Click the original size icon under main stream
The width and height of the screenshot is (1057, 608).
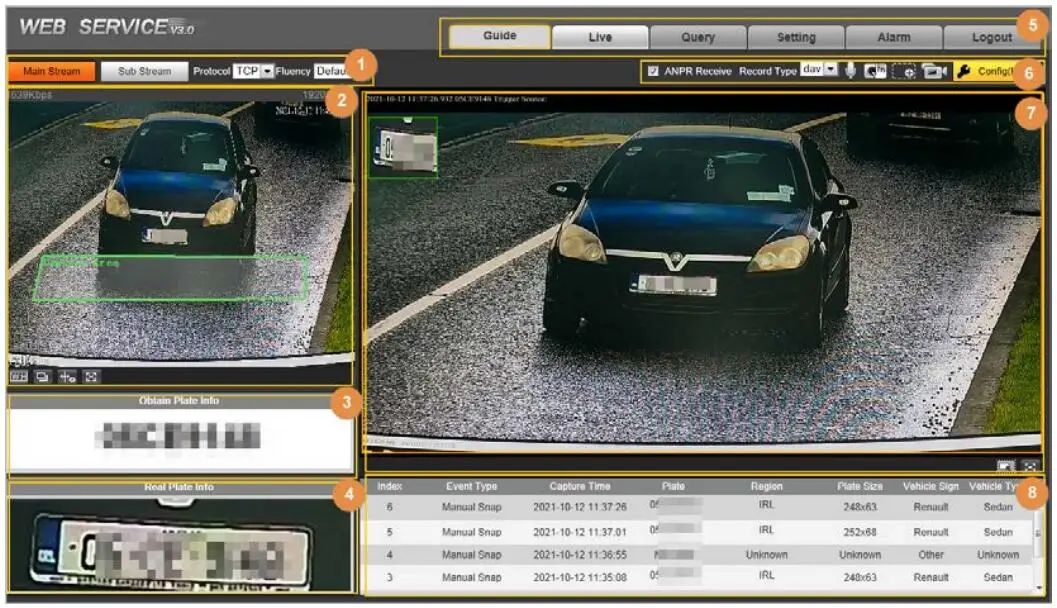(19, 375)
